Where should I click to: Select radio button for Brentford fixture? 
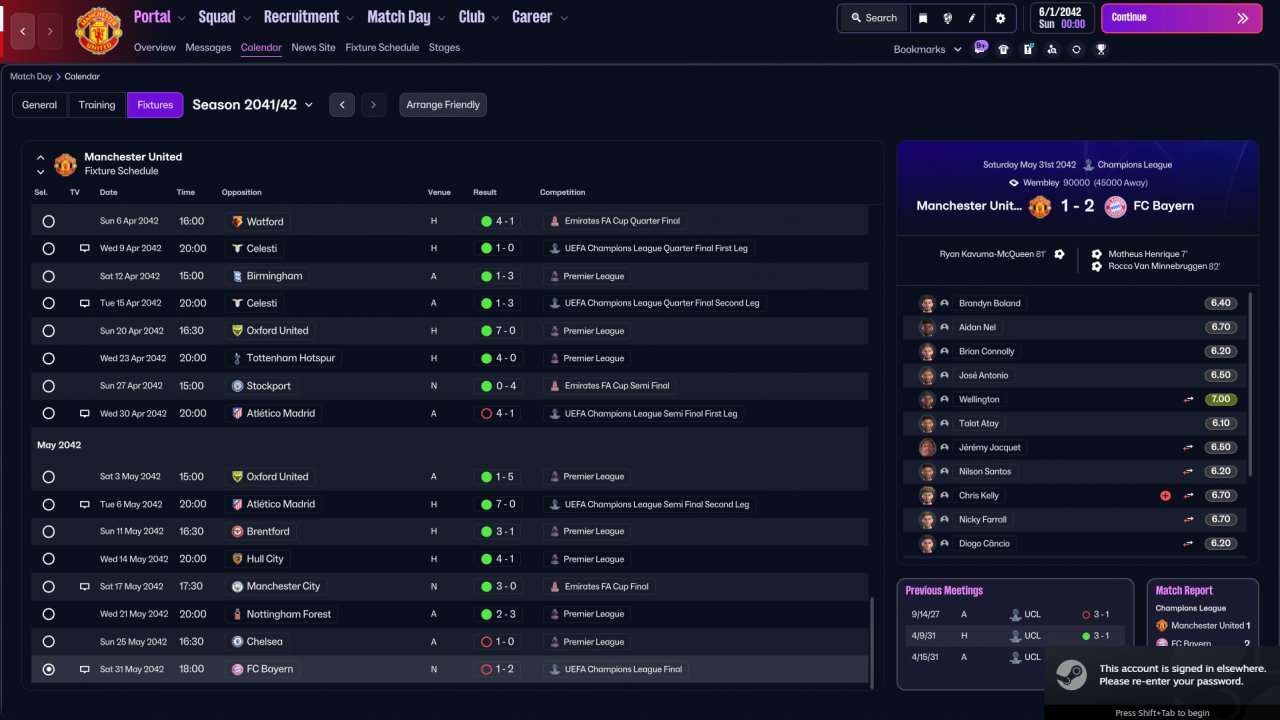(x=49, y=532)
